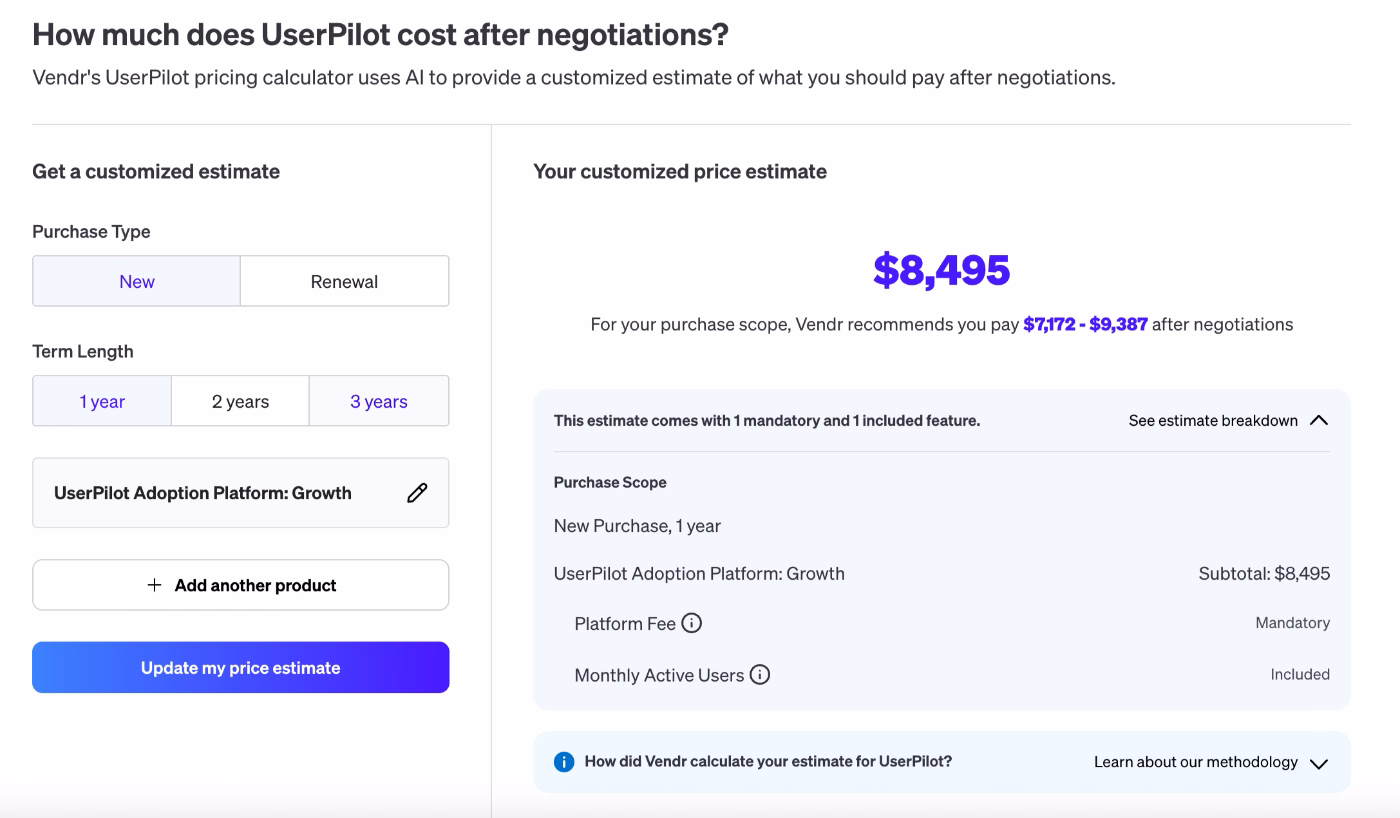Click the info icon beside Monthly Active Users
1400x818 pixels.
[x=759, y=674]
